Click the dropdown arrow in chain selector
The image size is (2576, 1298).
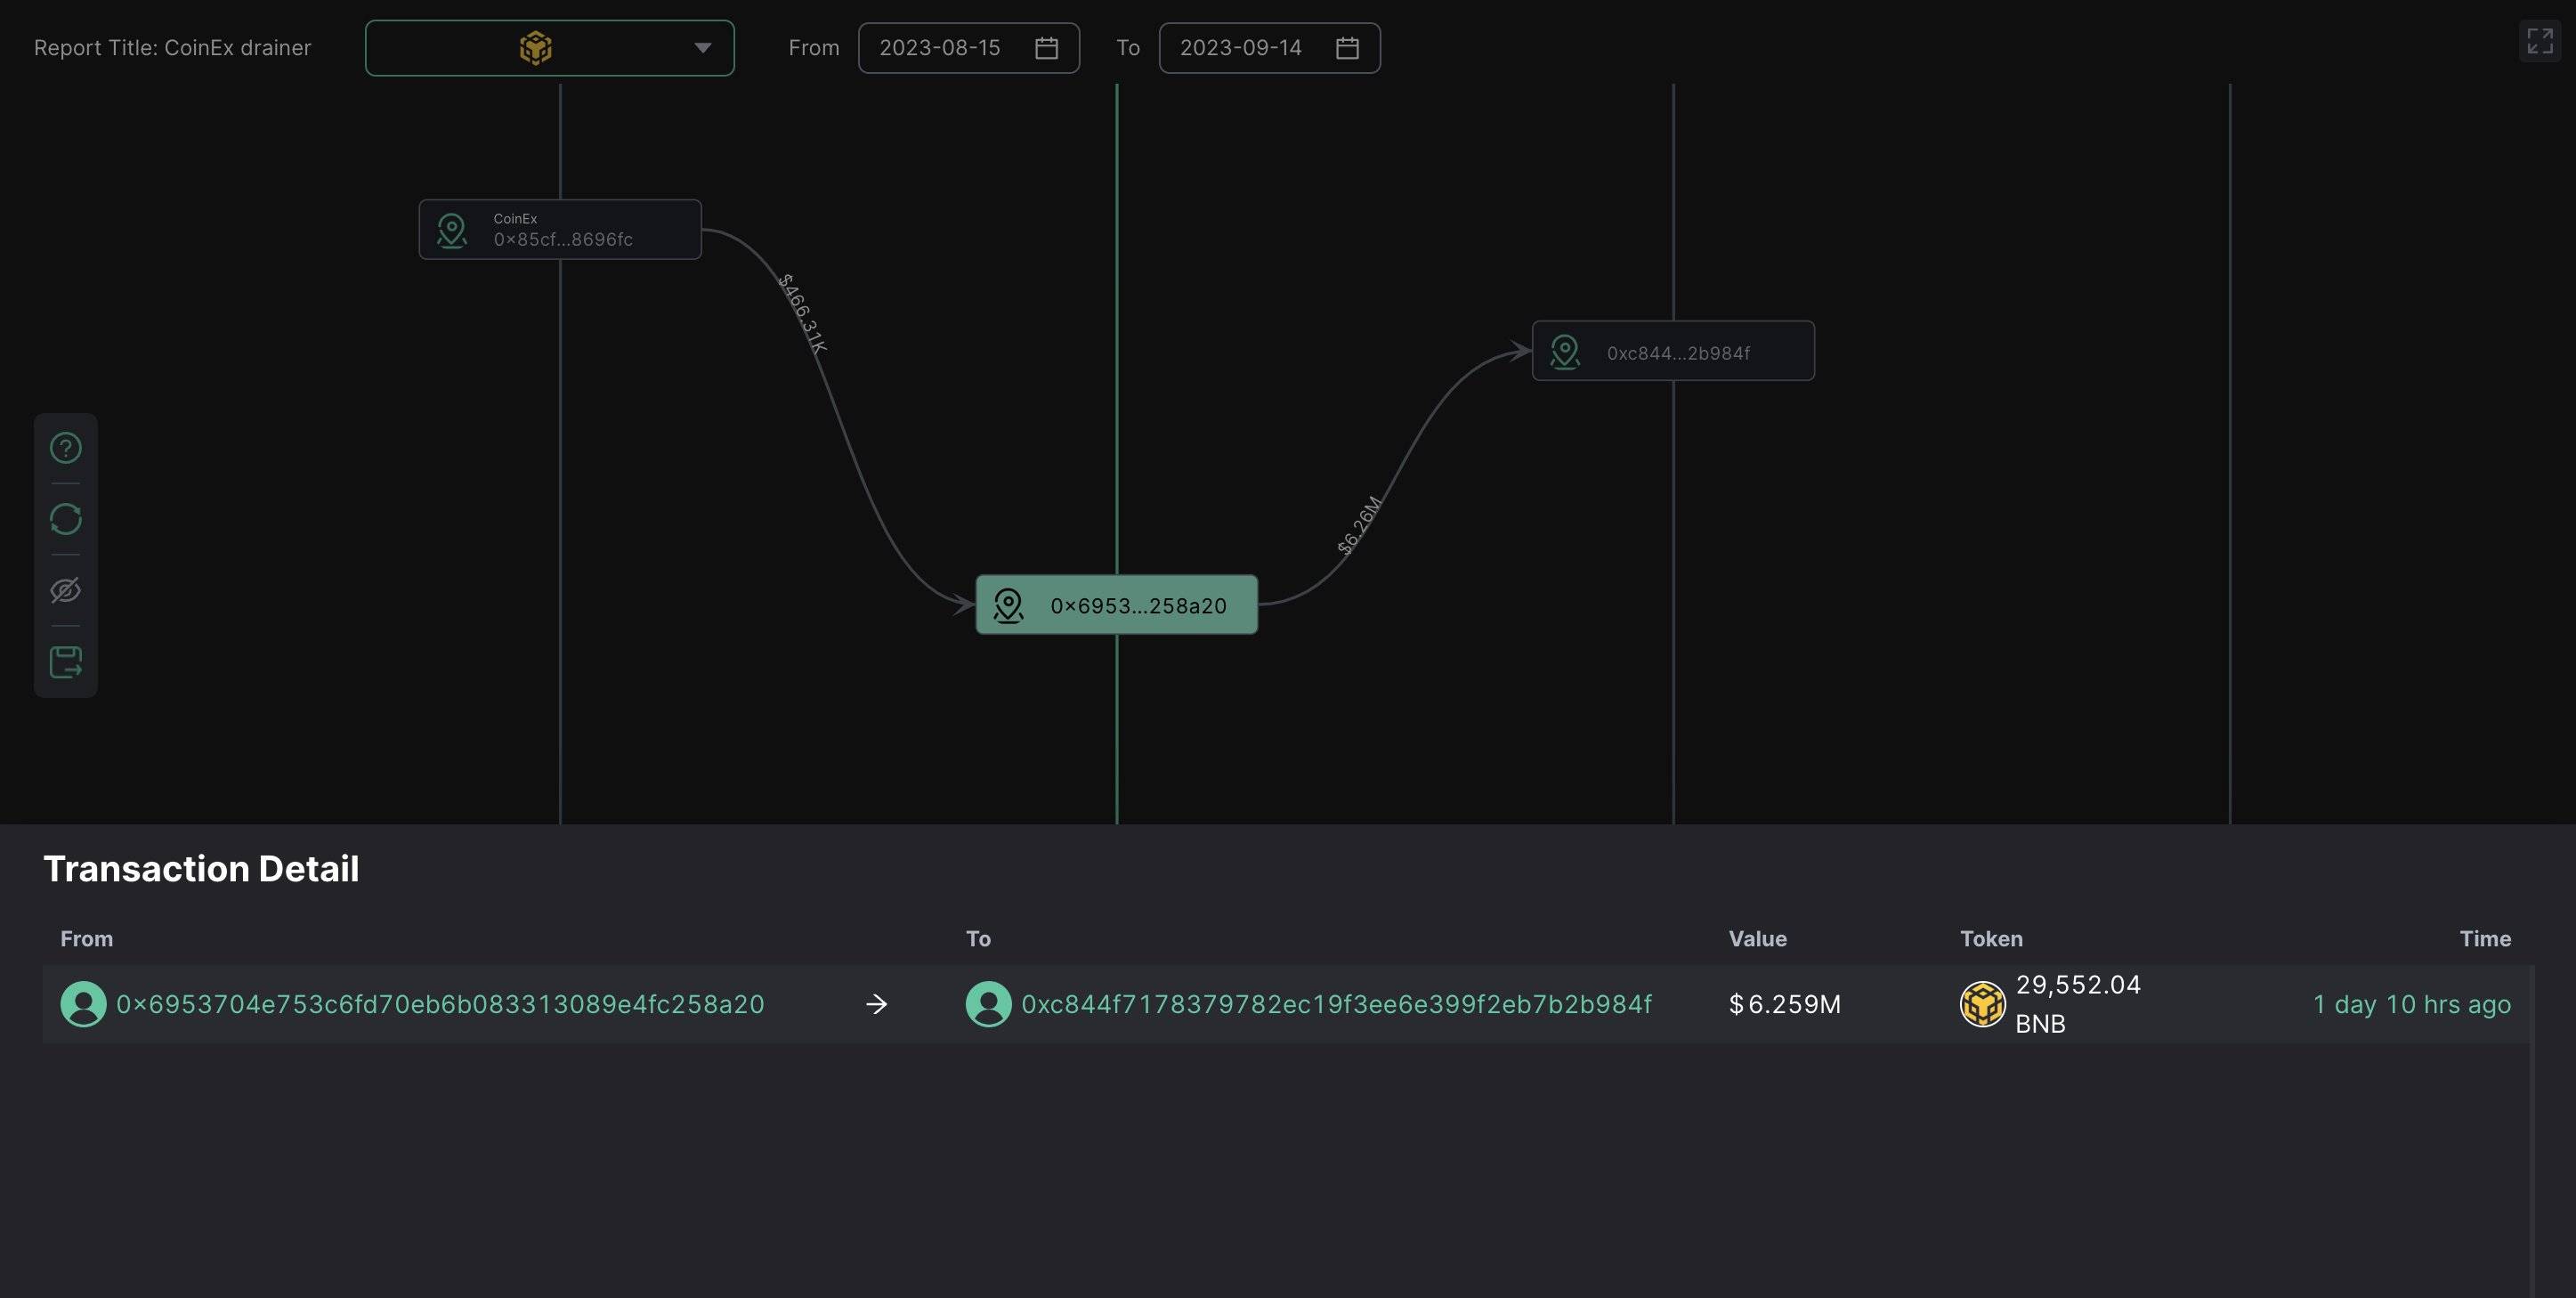pos(703,48)
